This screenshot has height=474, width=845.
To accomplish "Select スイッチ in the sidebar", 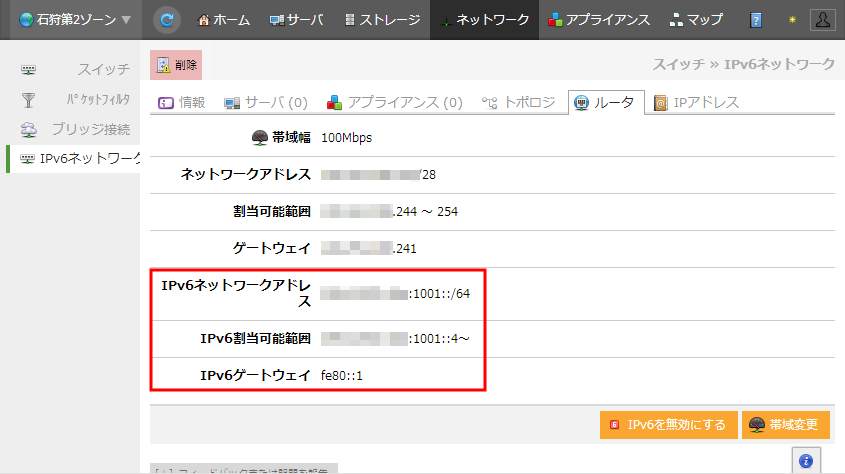I will pos(76,70).
